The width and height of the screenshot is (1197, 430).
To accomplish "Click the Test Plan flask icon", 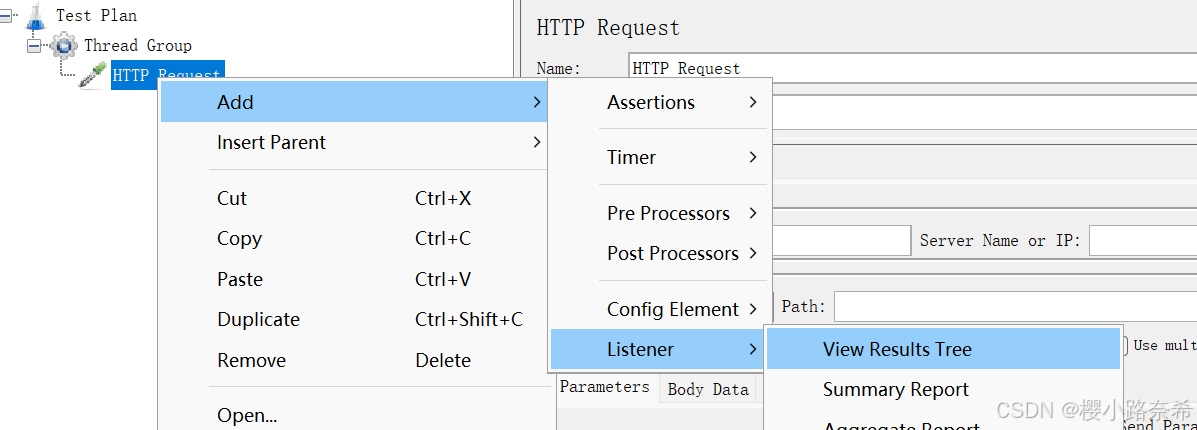I will [38, 16].
